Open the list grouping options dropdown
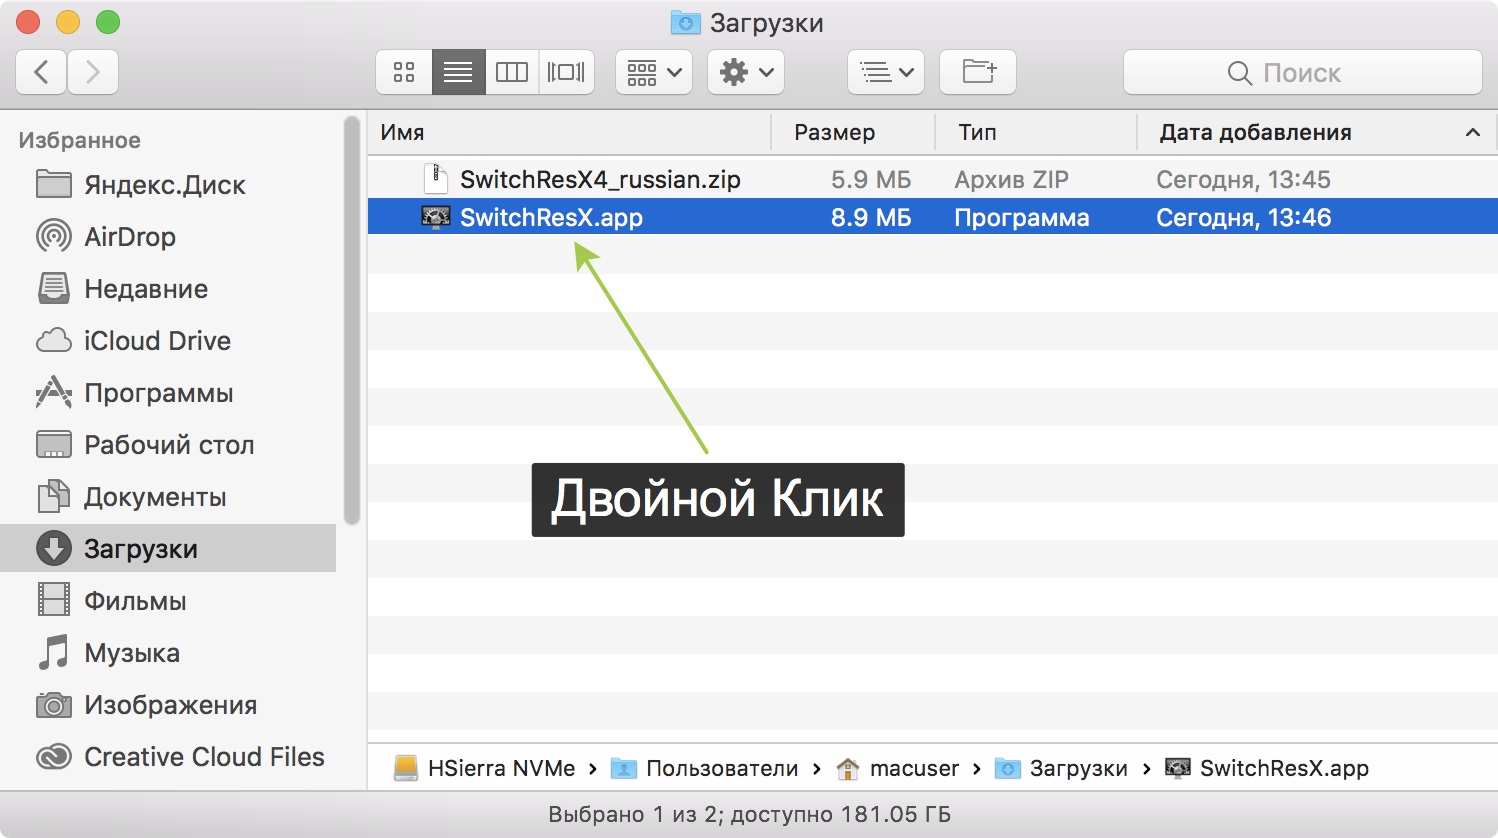The width and height of the screenshot is (1498, 838). (x=886, y=72)
